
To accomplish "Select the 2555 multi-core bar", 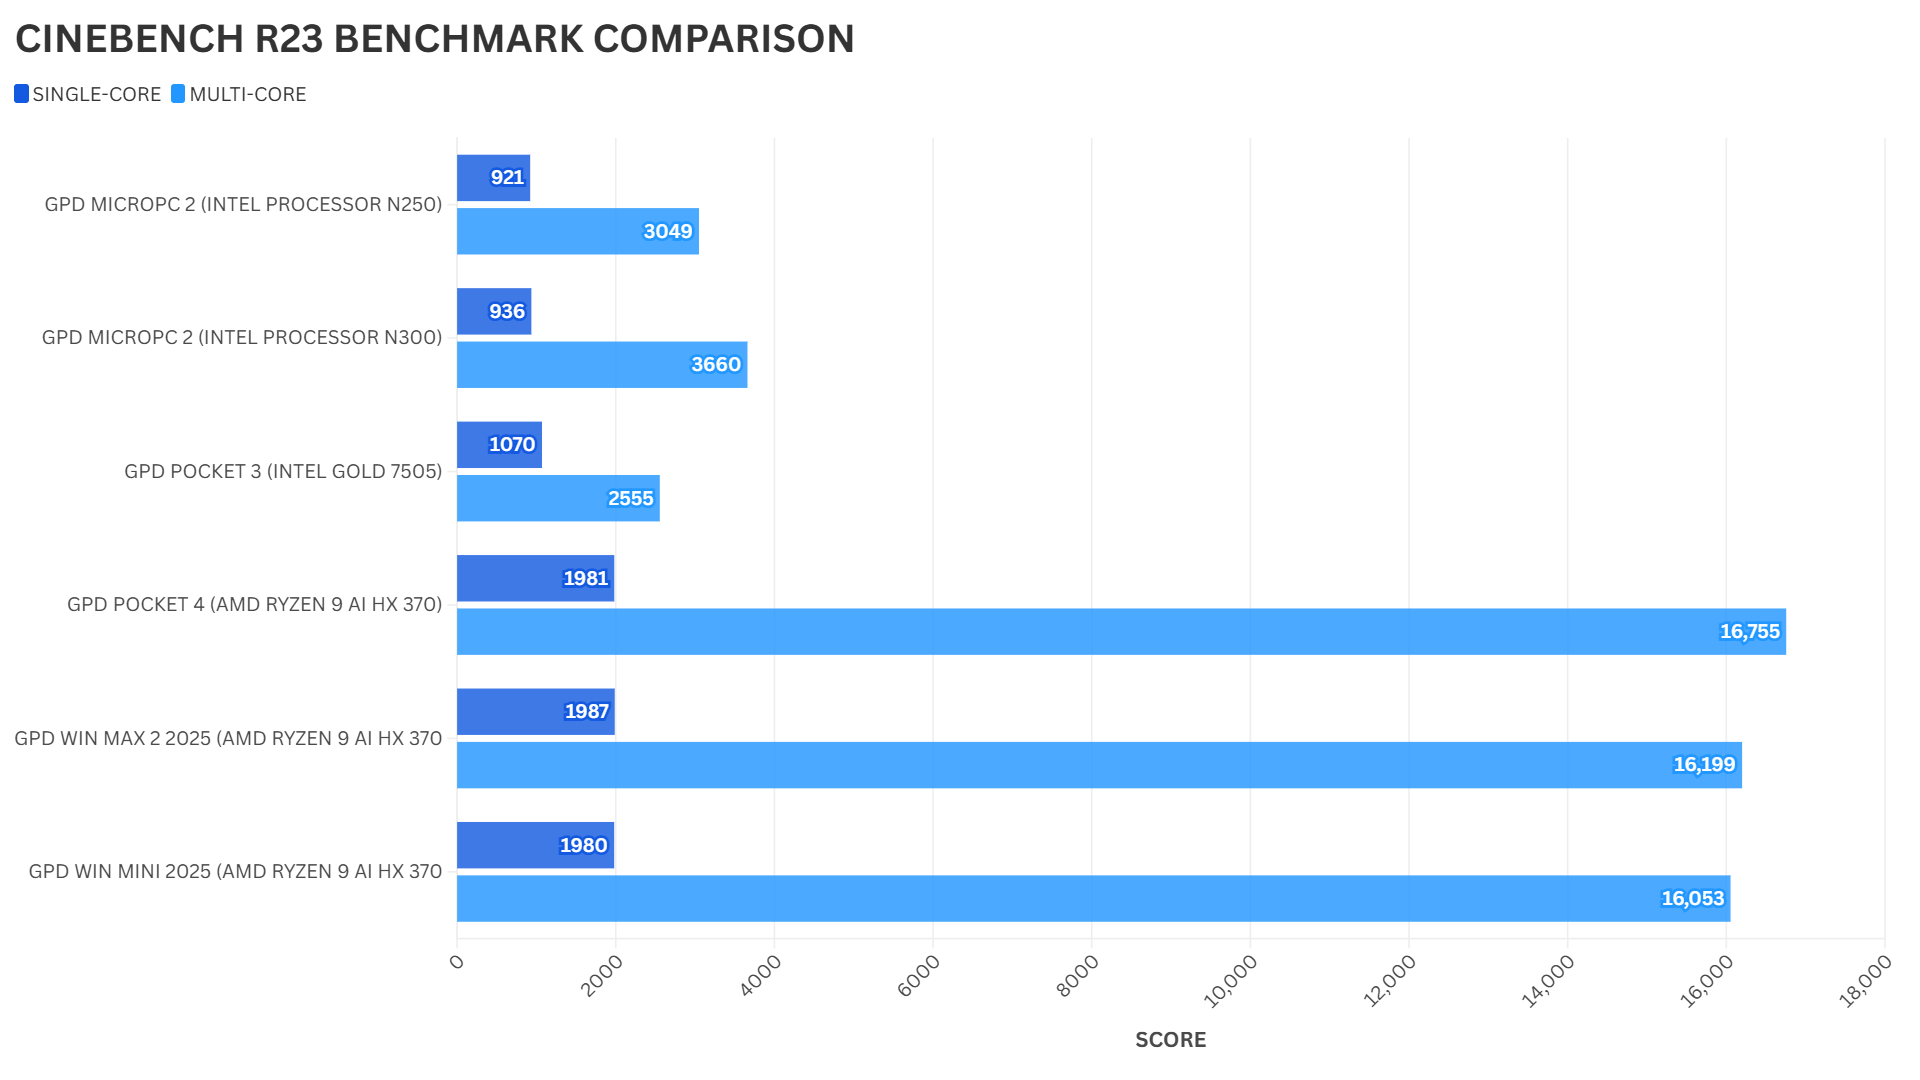I will pos(557,498).
